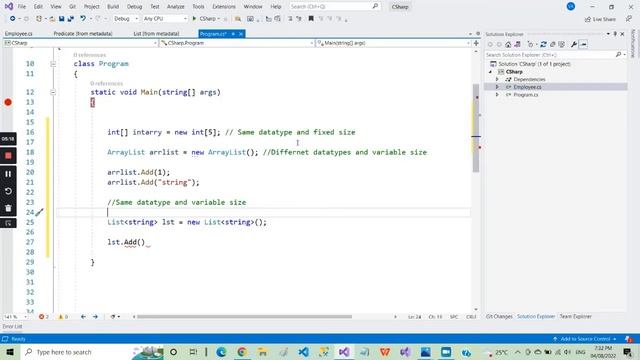Click the Search (Ctrl+Q) box
Viewport: 640px width, 360px height.
pos(334,7)
